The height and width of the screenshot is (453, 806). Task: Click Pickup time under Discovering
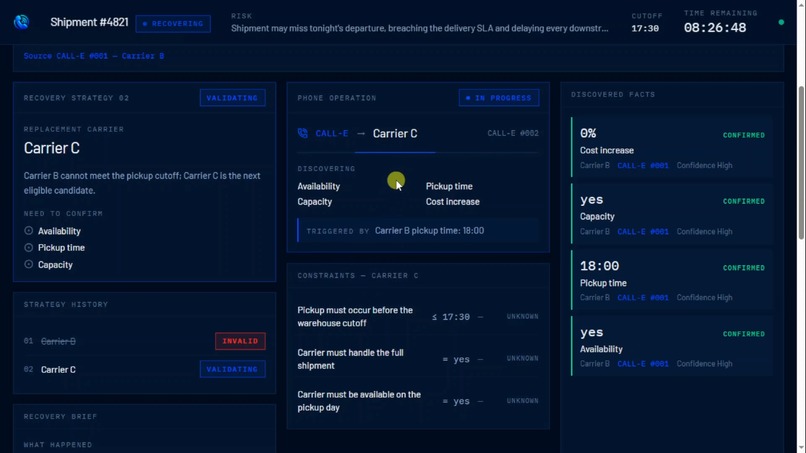click(449, 187)
